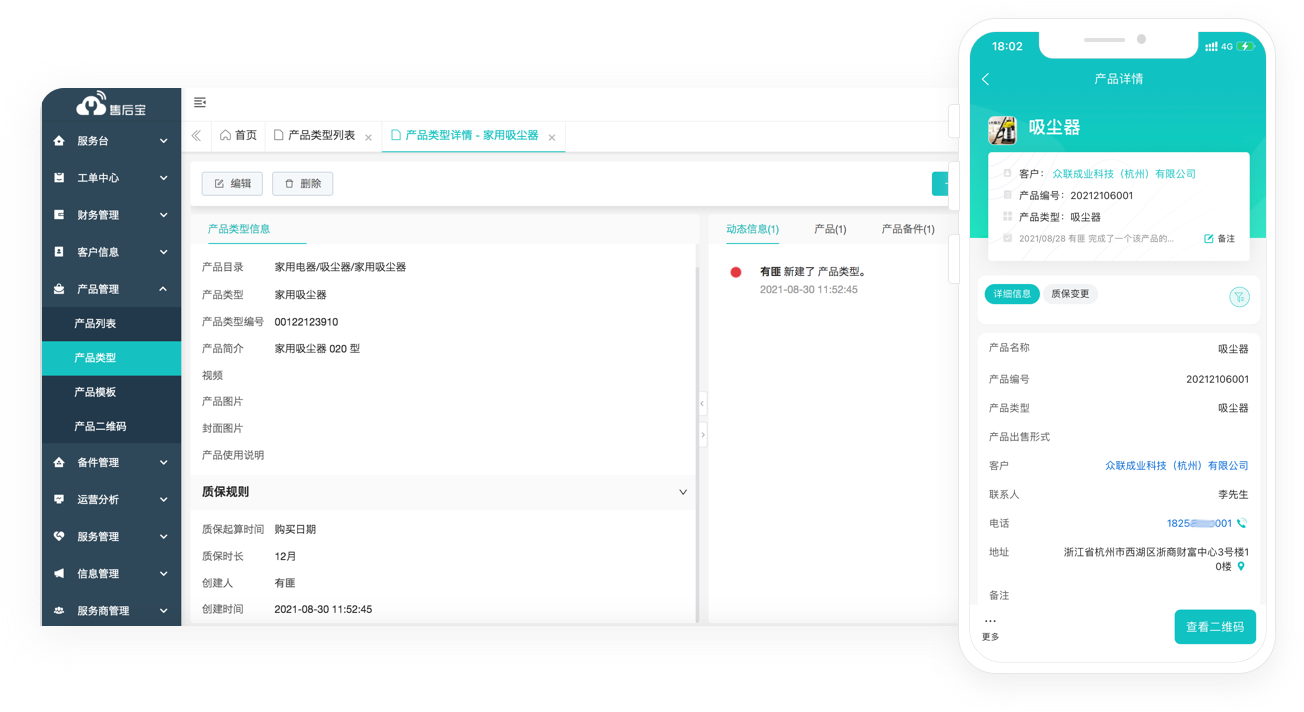Tap the 备注 edit note icon

1219,239
